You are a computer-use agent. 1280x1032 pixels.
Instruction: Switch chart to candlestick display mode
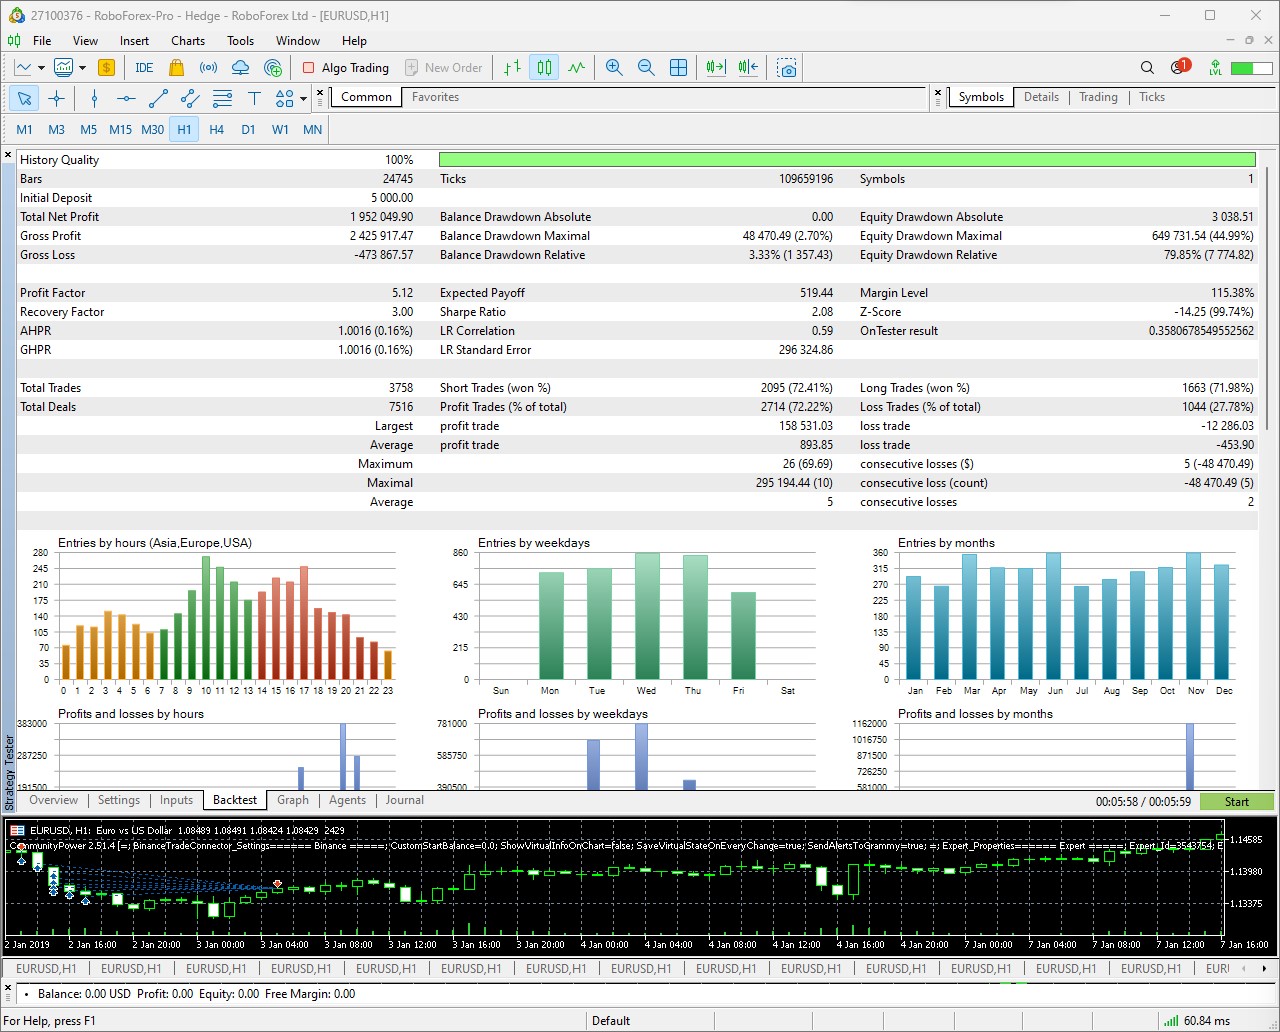click(x=544, y=68)
